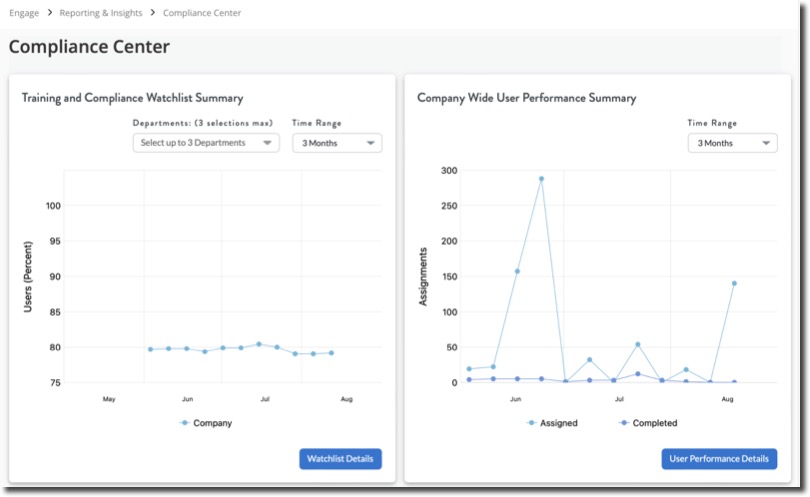
Task: Select the Compliance Center breadcrumb
Action: click(x=202, y=13)
